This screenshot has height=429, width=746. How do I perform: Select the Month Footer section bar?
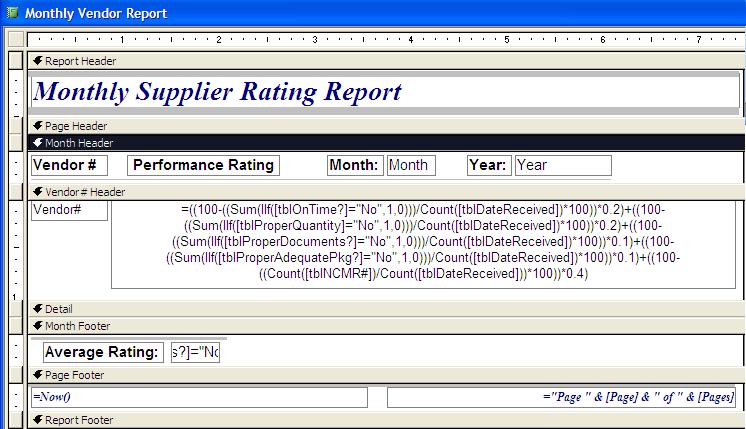[x=386, y=326]
